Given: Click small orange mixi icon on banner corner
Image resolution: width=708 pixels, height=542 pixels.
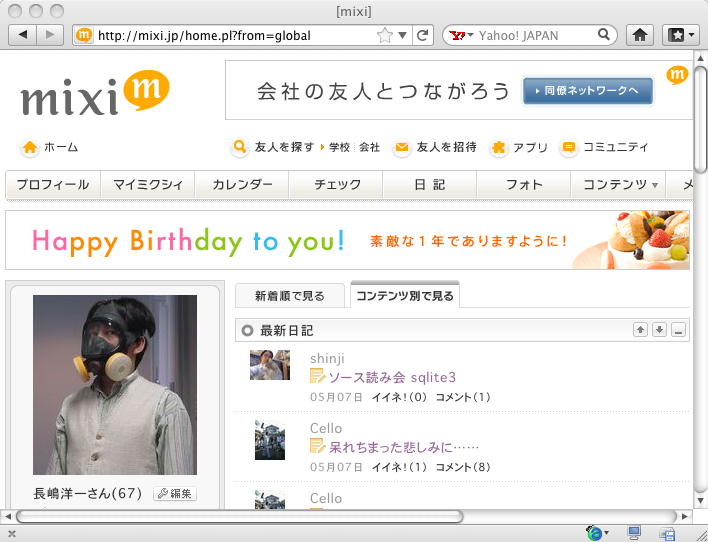Looking at the screenshot, I should tap(677, 75).
